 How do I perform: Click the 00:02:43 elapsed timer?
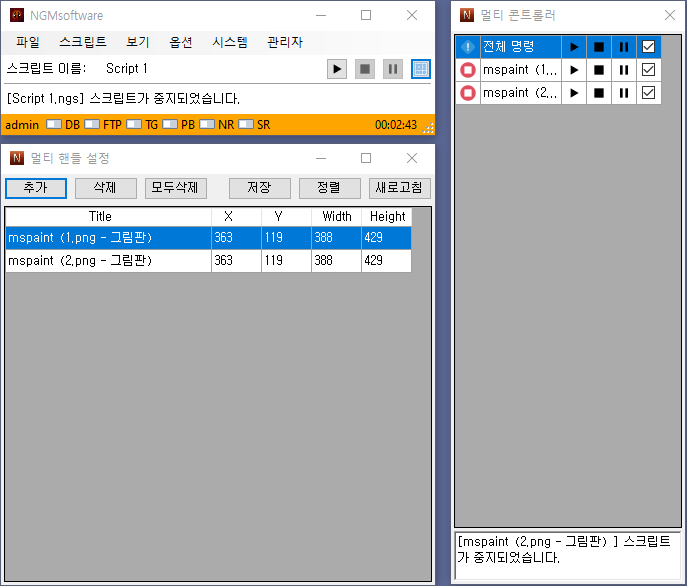(x=396, y=125)
